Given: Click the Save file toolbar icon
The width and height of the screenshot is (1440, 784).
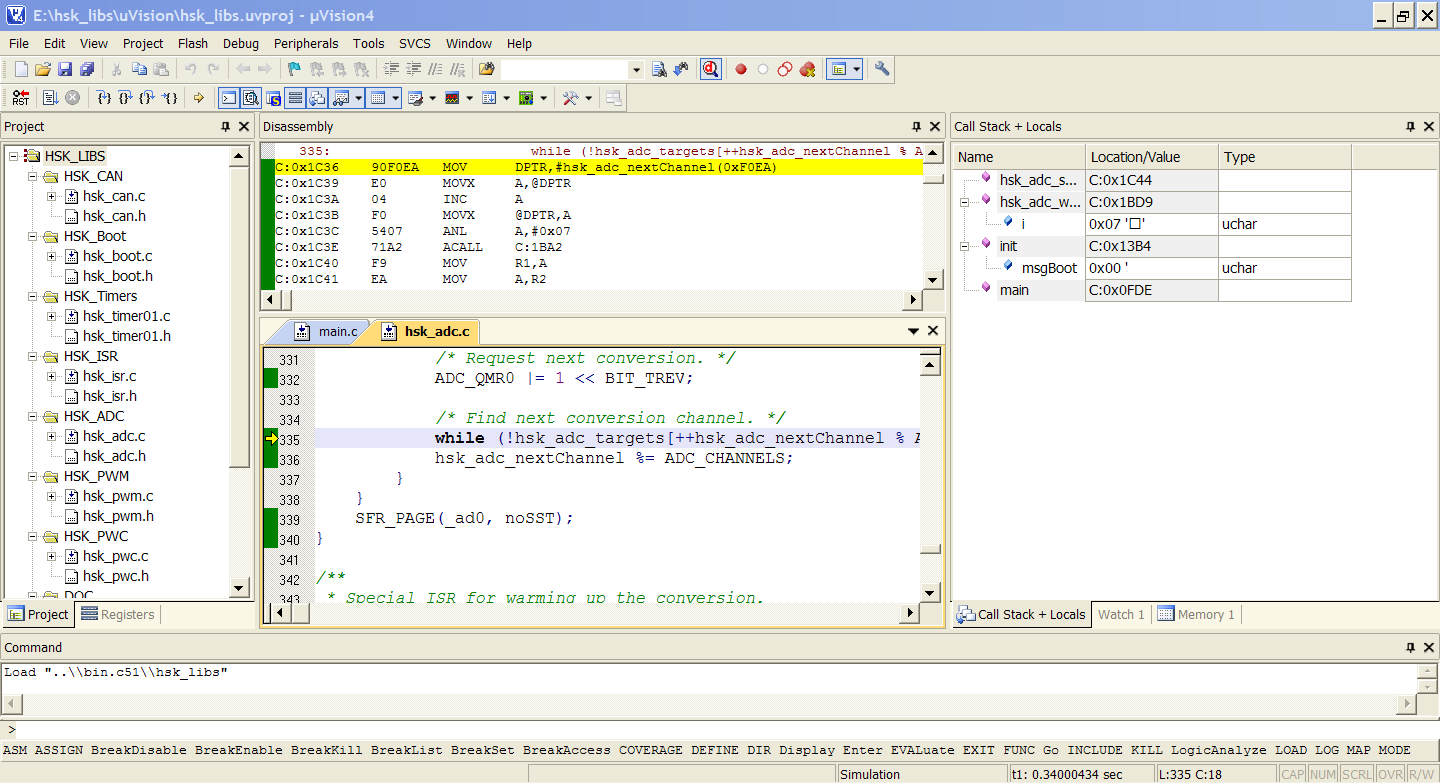Looking at the screenshot, I should (65, 69).
